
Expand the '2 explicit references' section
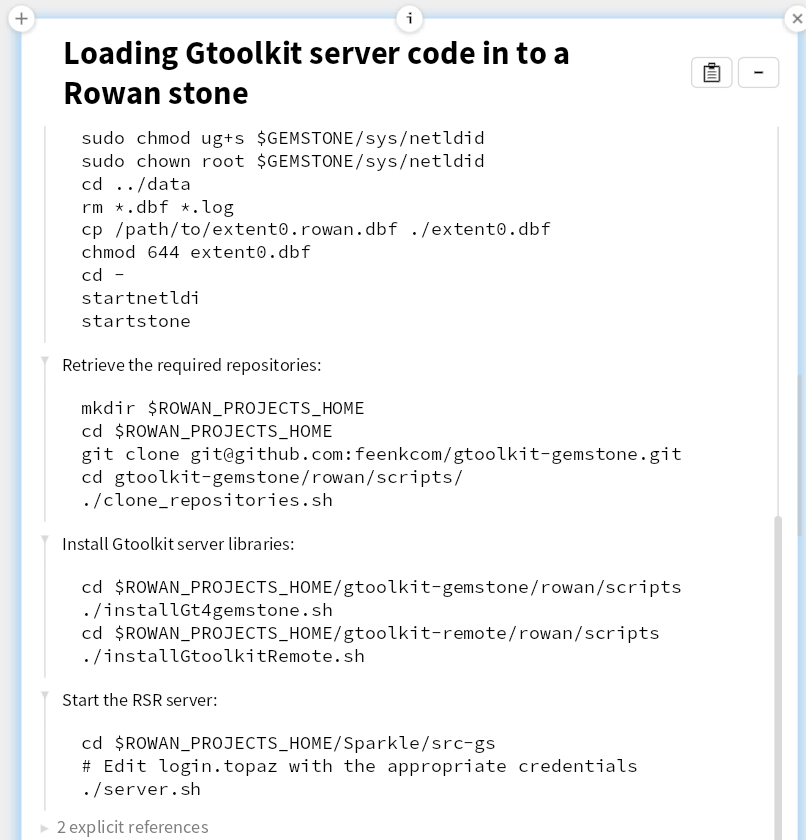[44, 828]
